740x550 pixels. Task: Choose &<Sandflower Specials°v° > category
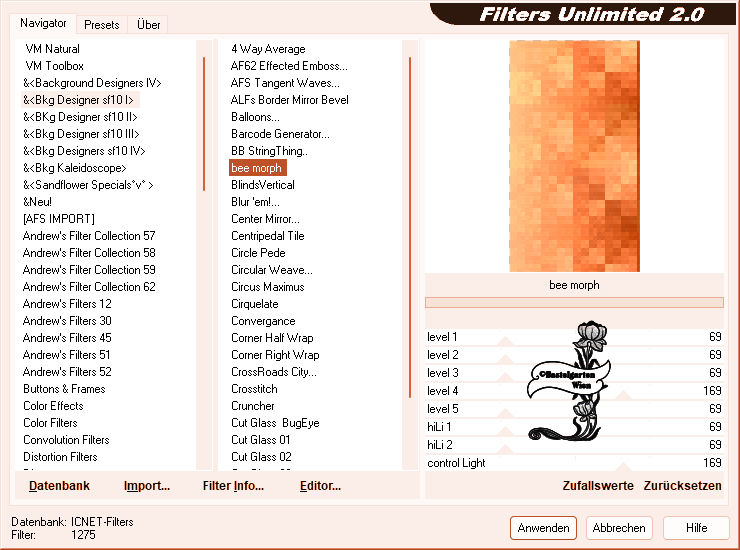88,185
